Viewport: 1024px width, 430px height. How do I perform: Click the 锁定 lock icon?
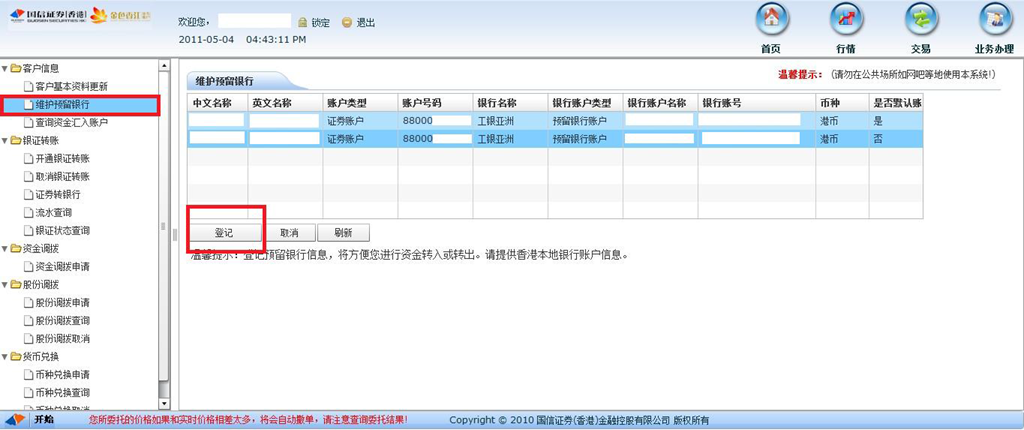pyautogui.click(x=303, y=22)
